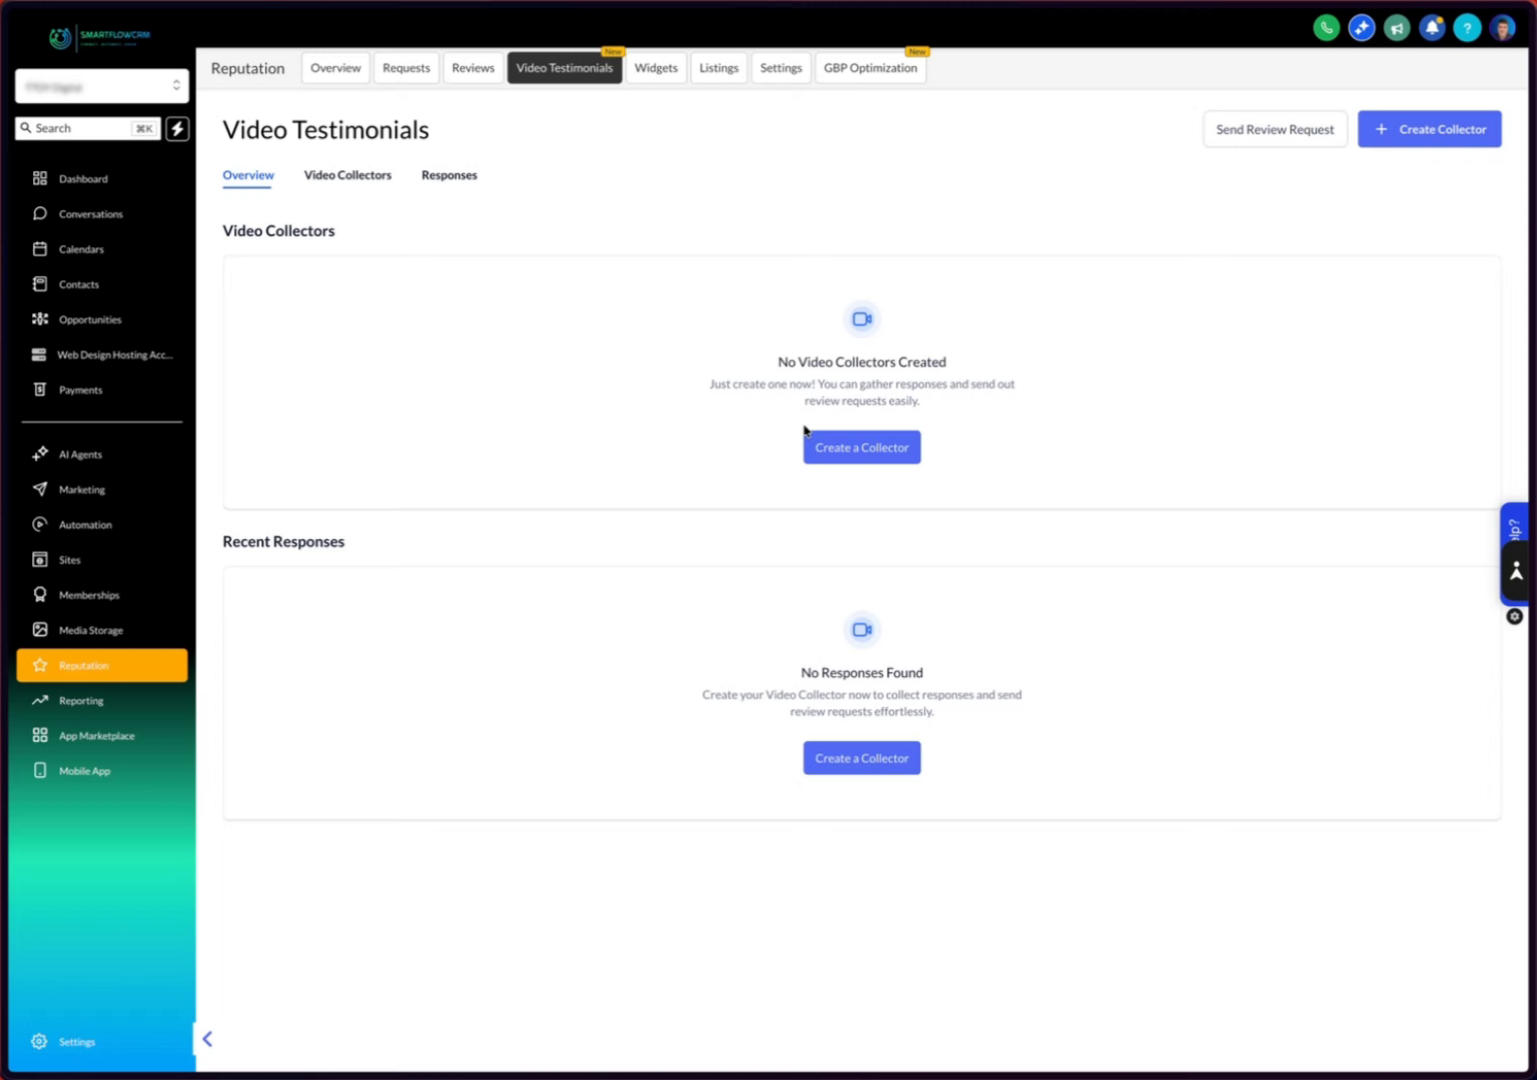
Task: Click the question mark help icon
Action: pyautogui.click(x=1467, y=28)
